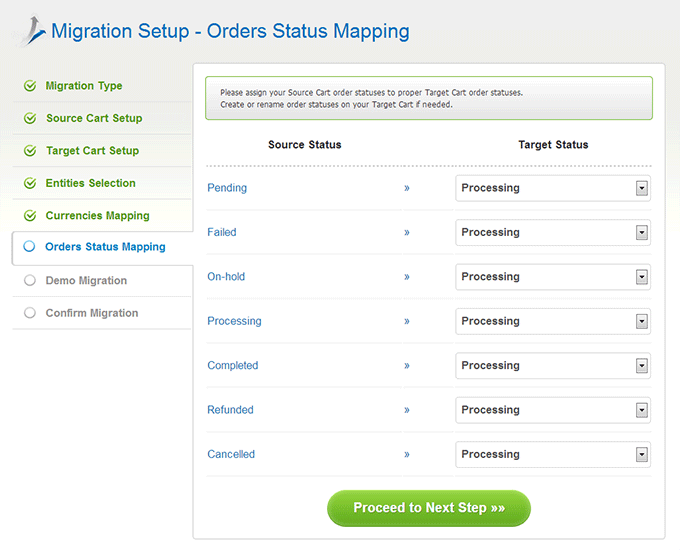Viewport: 680px width, 550px height.
Task: Click the Failed source status link
Action: [222, 232]
